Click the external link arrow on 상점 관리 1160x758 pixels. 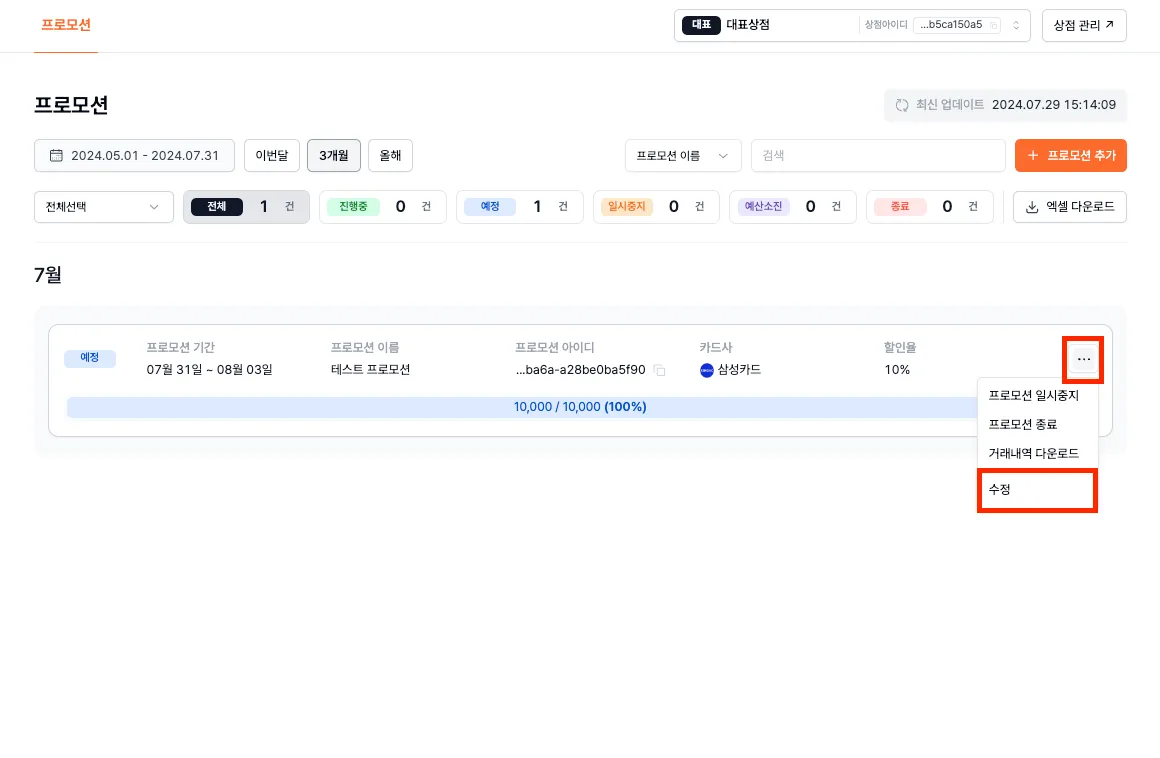[1110, 25]
